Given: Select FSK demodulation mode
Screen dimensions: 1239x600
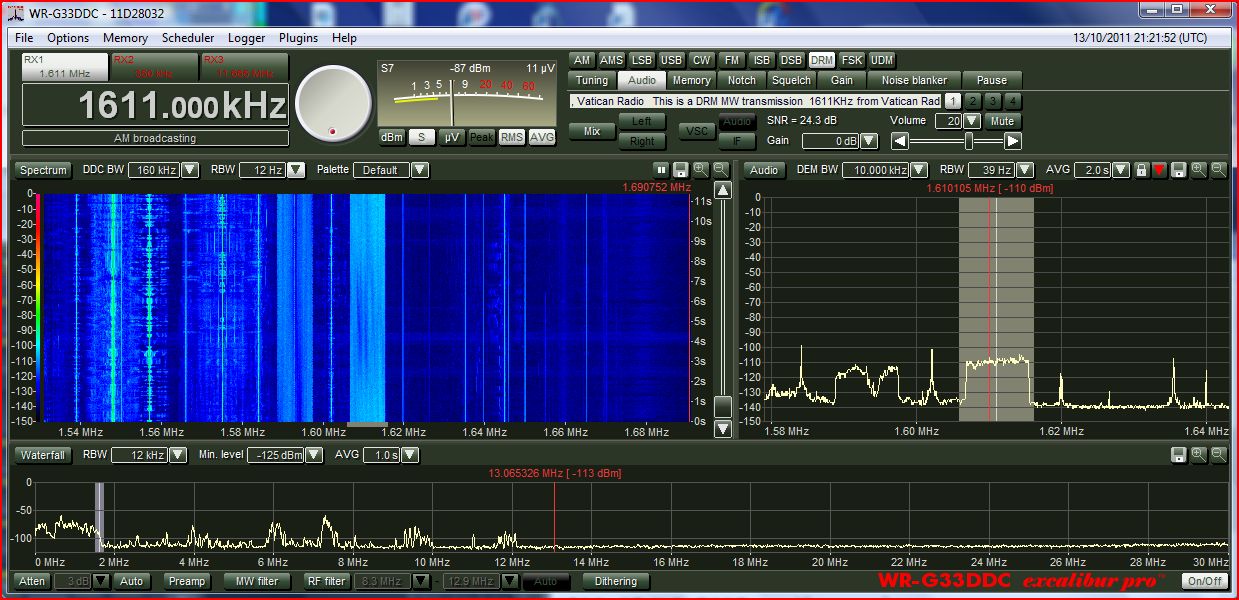Looking at the screenshot, I should [x=852, y=60].
